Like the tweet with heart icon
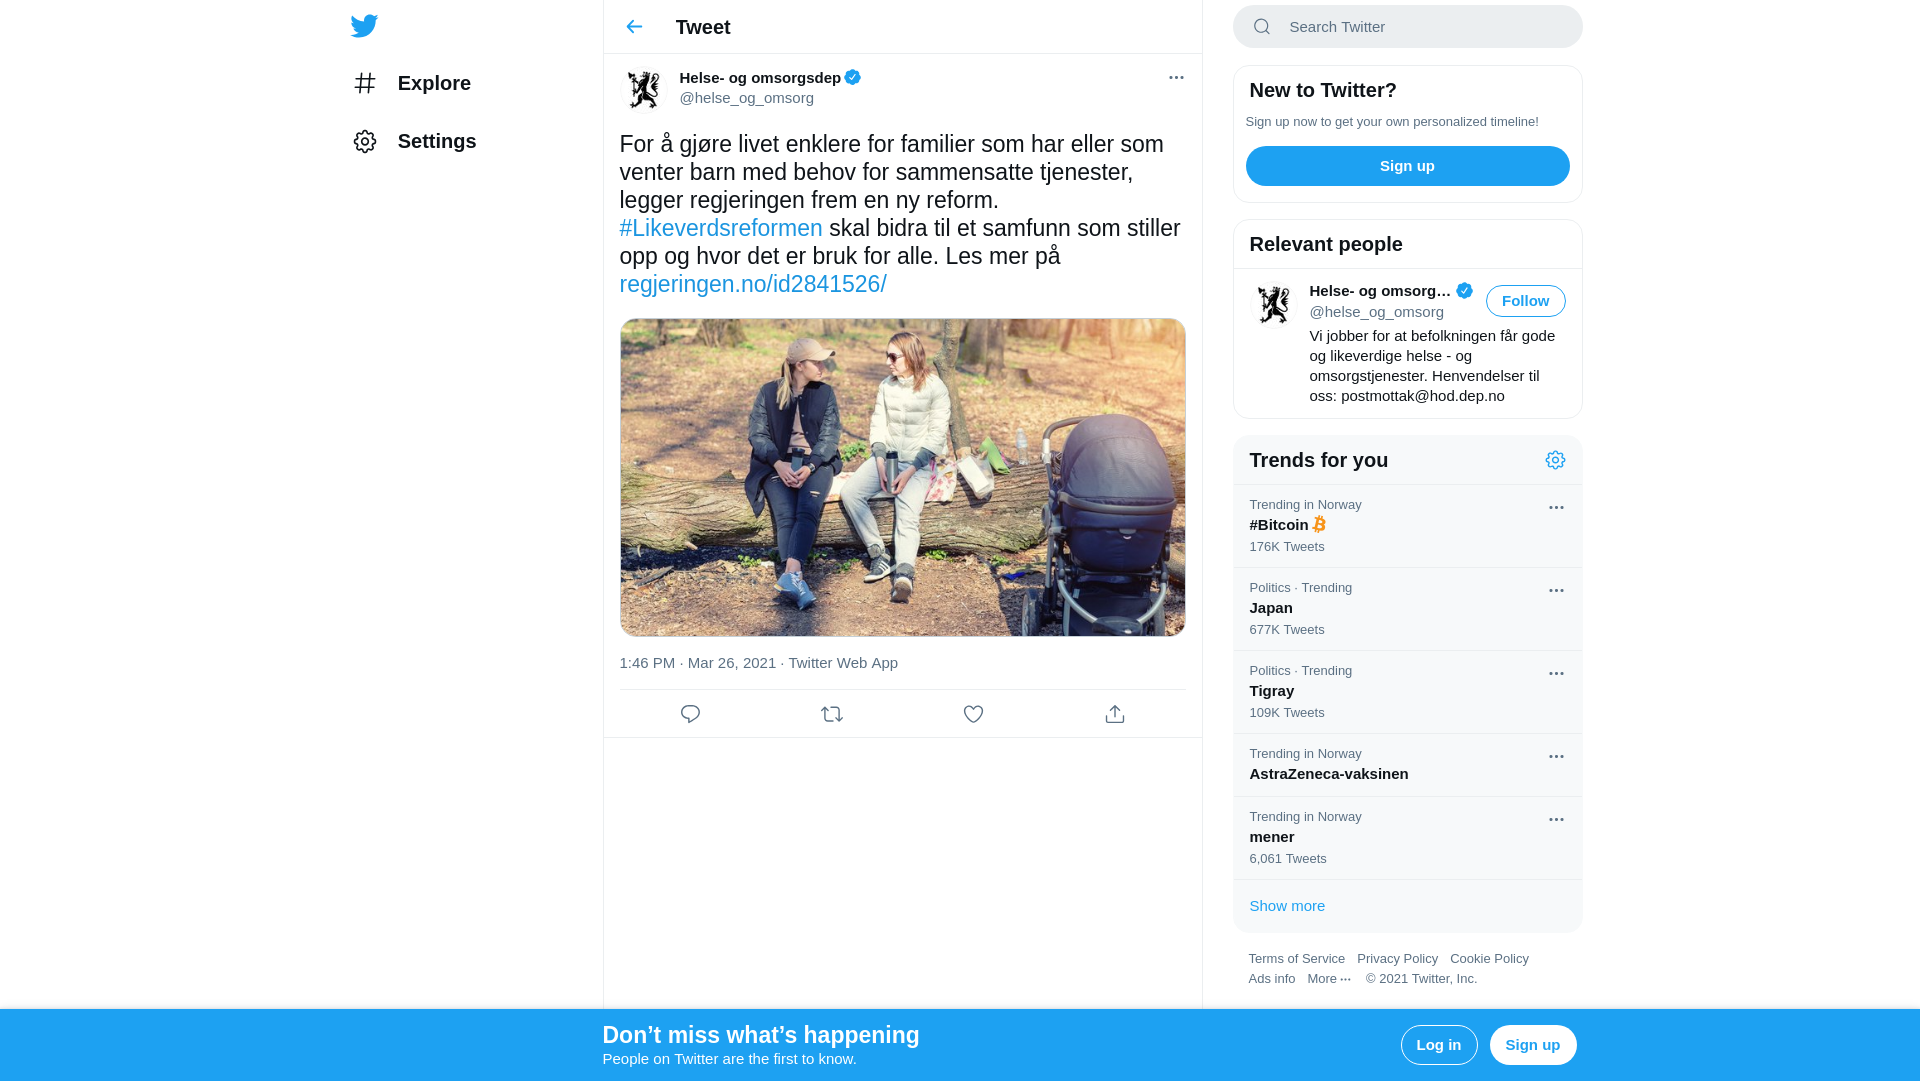 click(x=973, y=714)
